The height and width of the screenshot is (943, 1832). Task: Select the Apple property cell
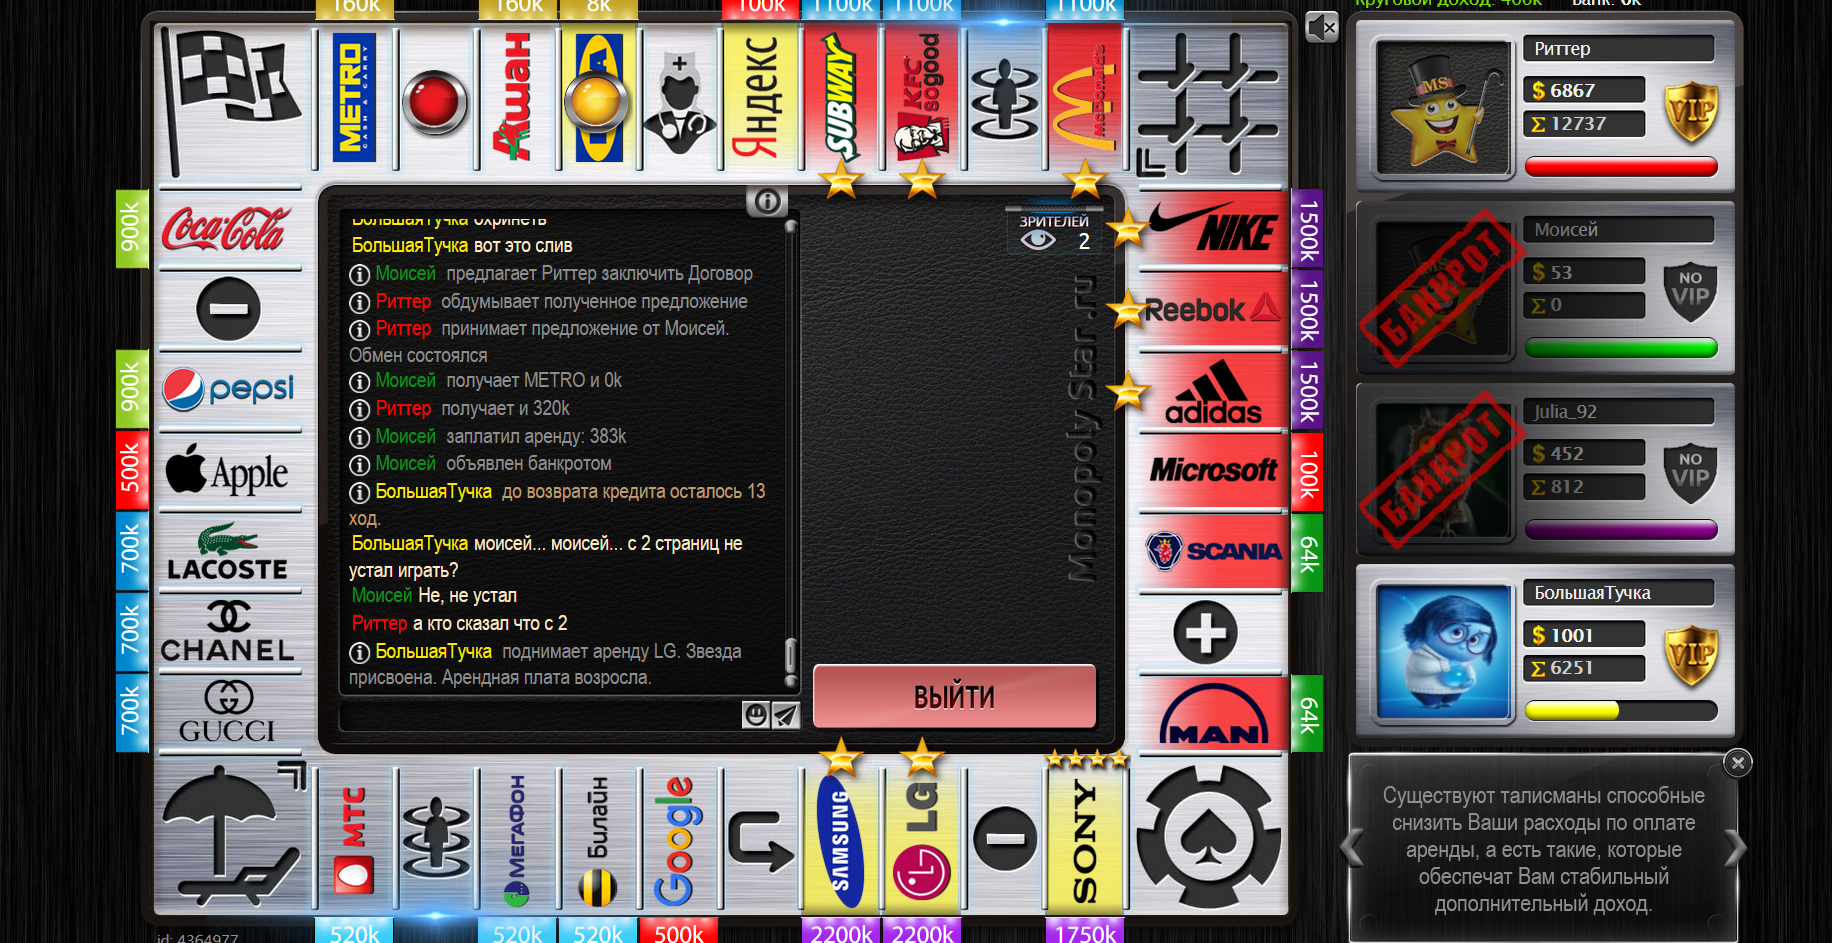229,471
